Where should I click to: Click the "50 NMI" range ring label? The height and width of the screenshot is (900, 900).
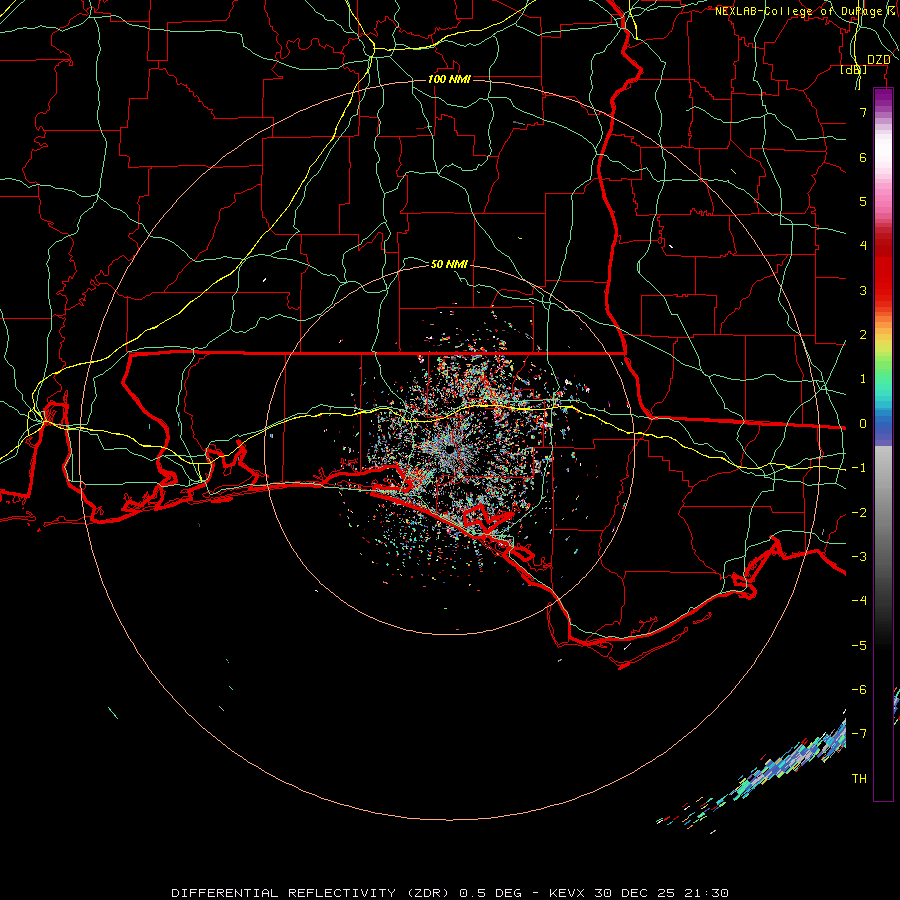click(449, 264)
